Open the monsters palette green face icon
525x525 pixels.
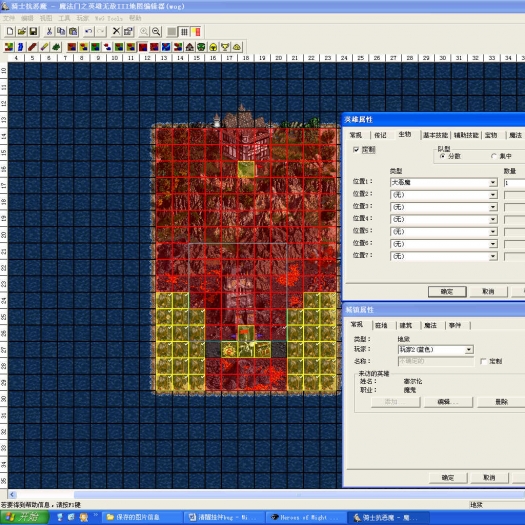[201, 47]
